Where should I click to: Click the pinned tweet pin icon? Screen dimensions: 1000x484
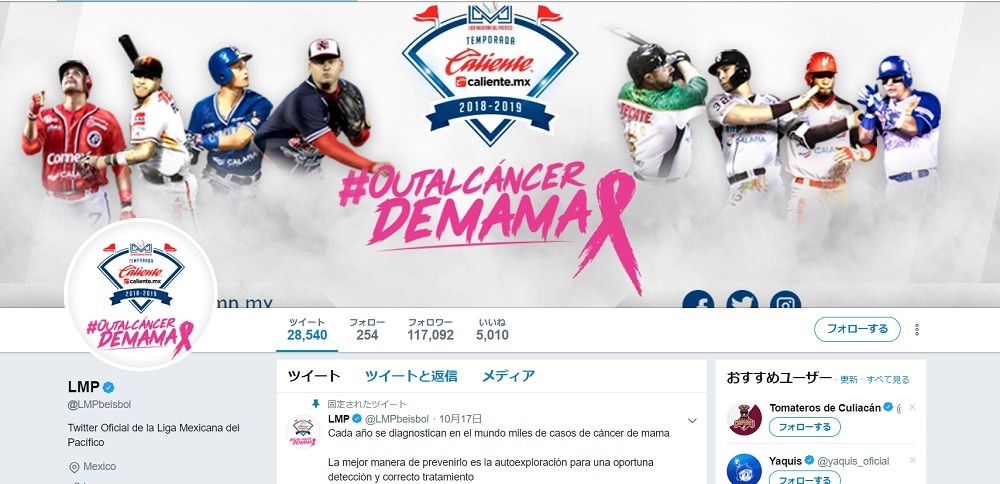[x=315, y=404]
